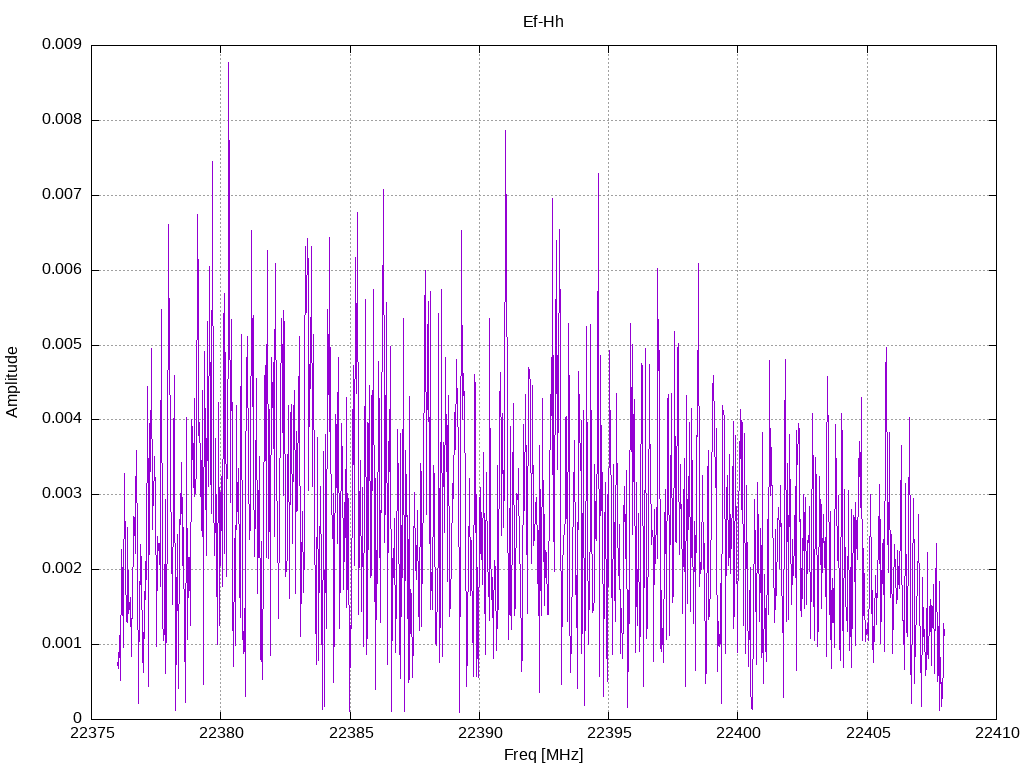Click the plot title Ef-Hh
The width and height of the screenshot is (1024, 768).
(543, 22)
